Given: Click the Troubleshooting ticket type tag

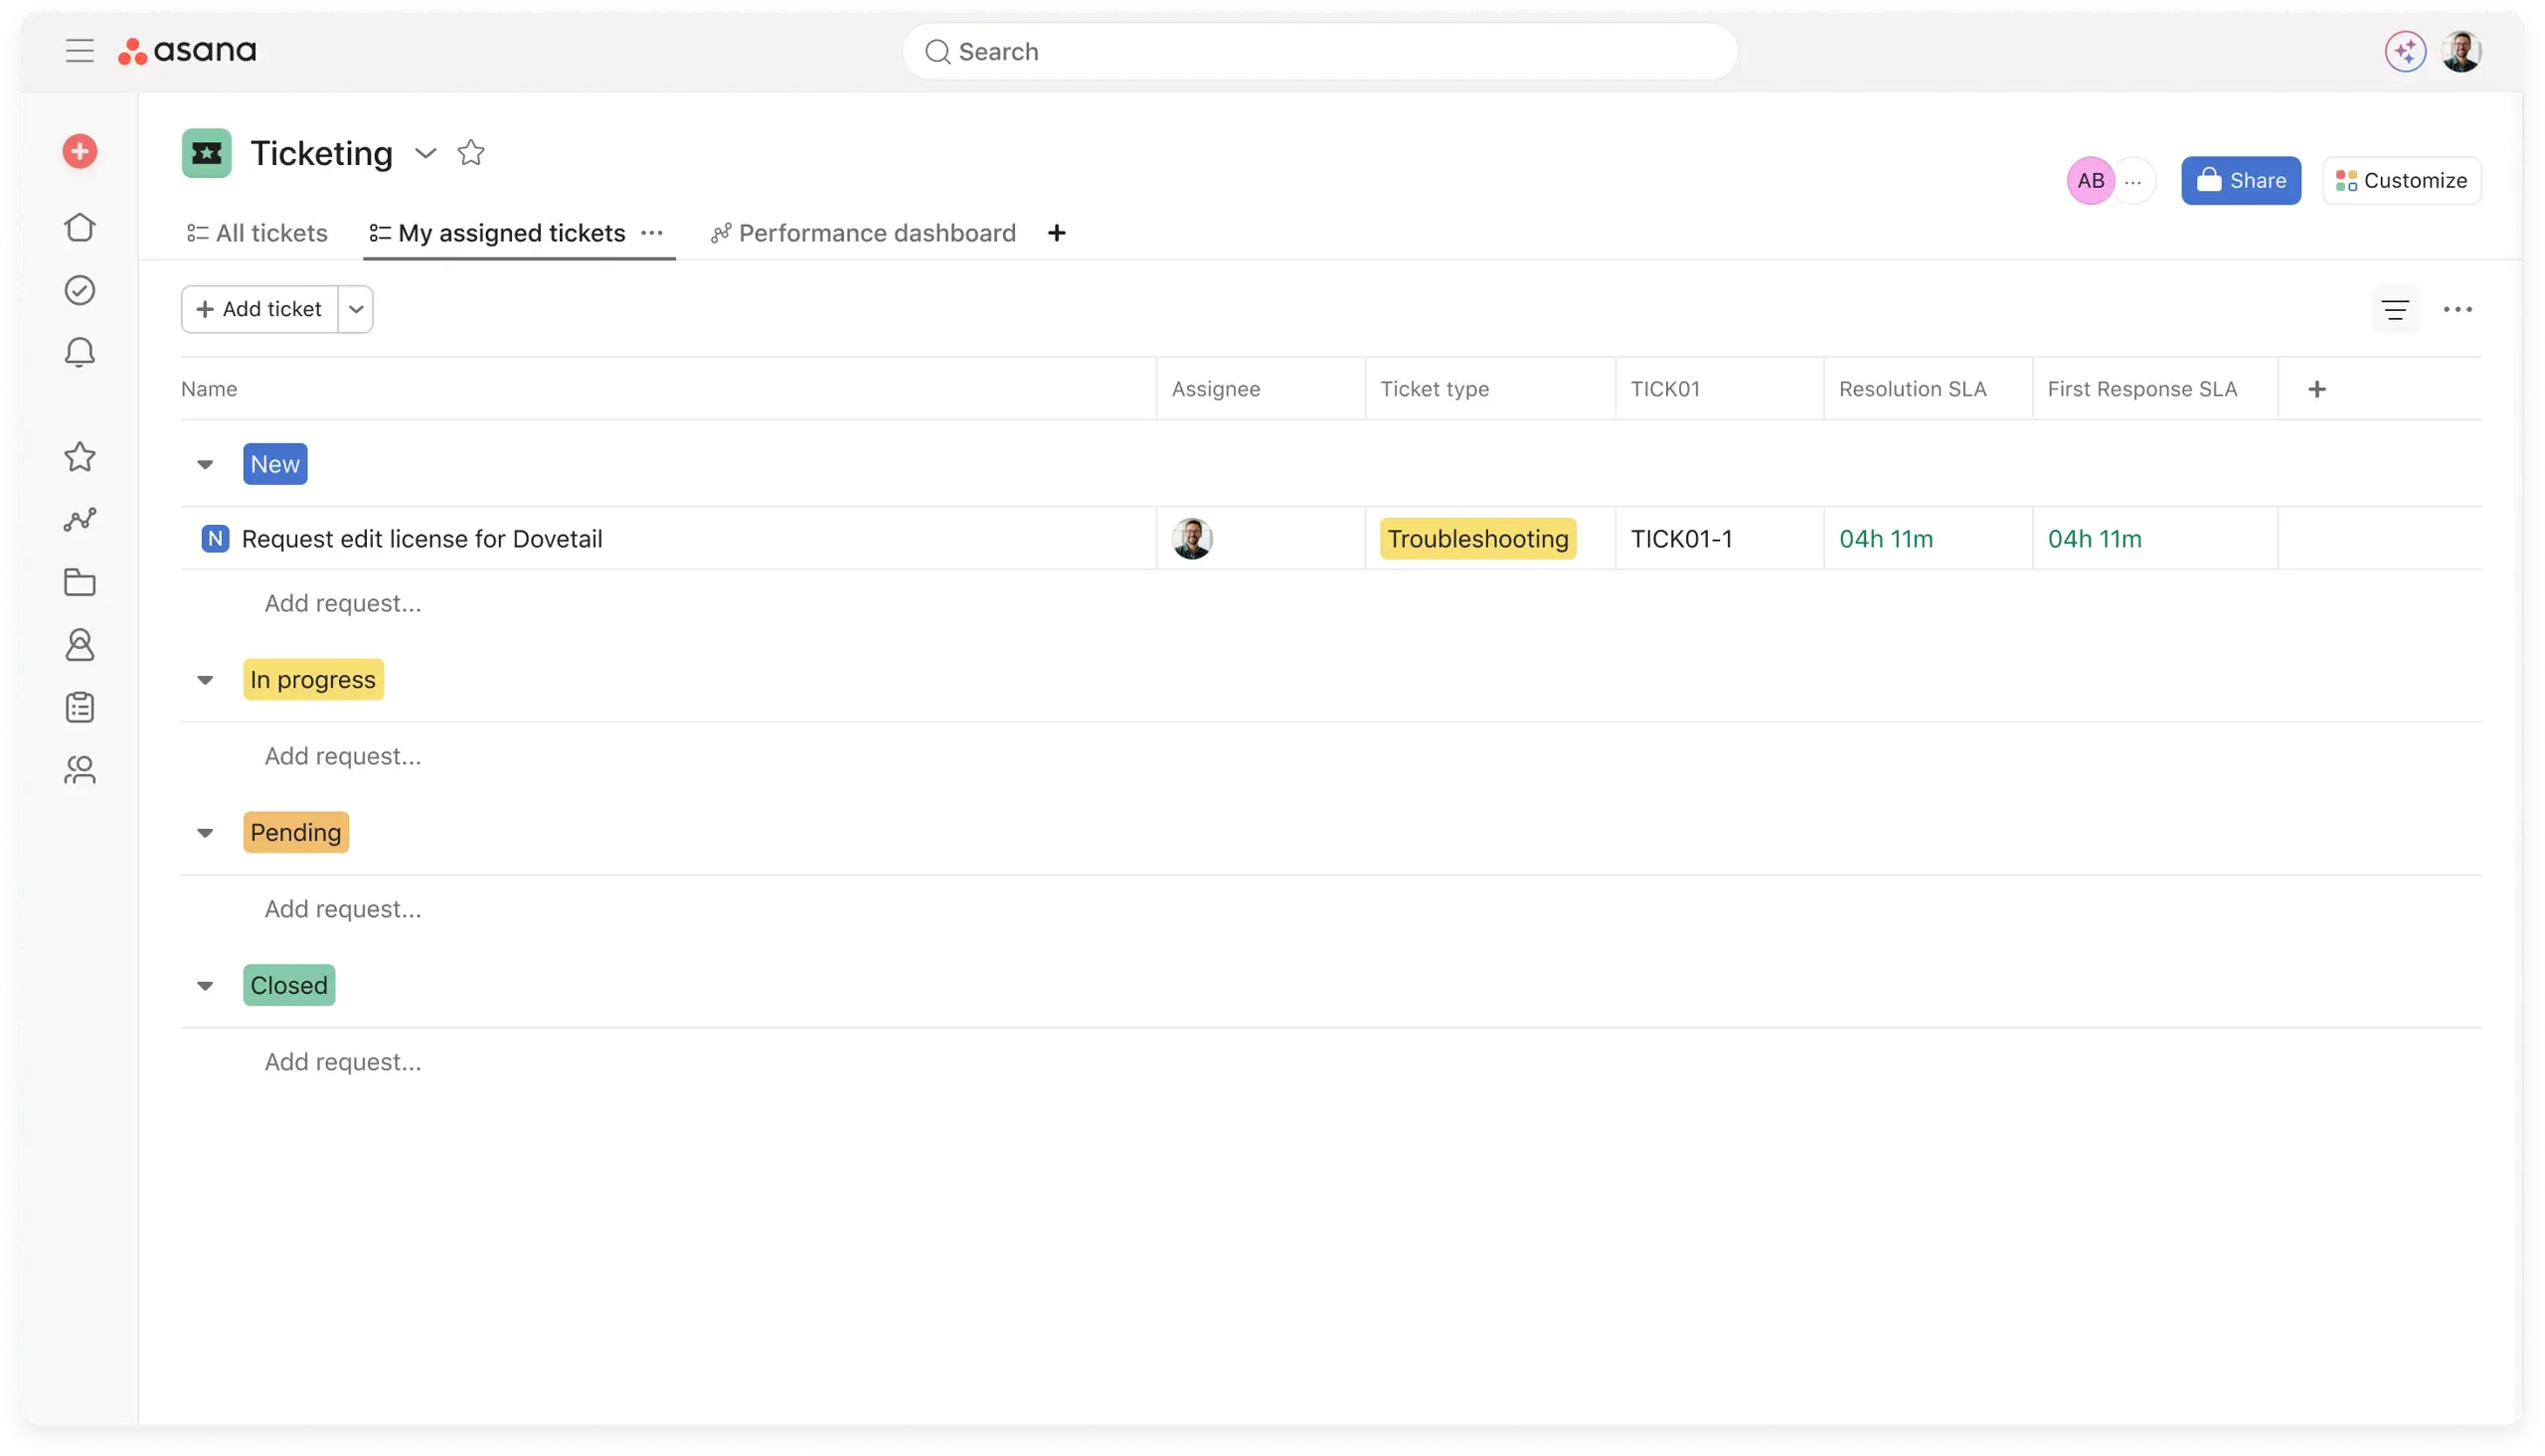Looking at the screenshot, I should coord(1478,539).
